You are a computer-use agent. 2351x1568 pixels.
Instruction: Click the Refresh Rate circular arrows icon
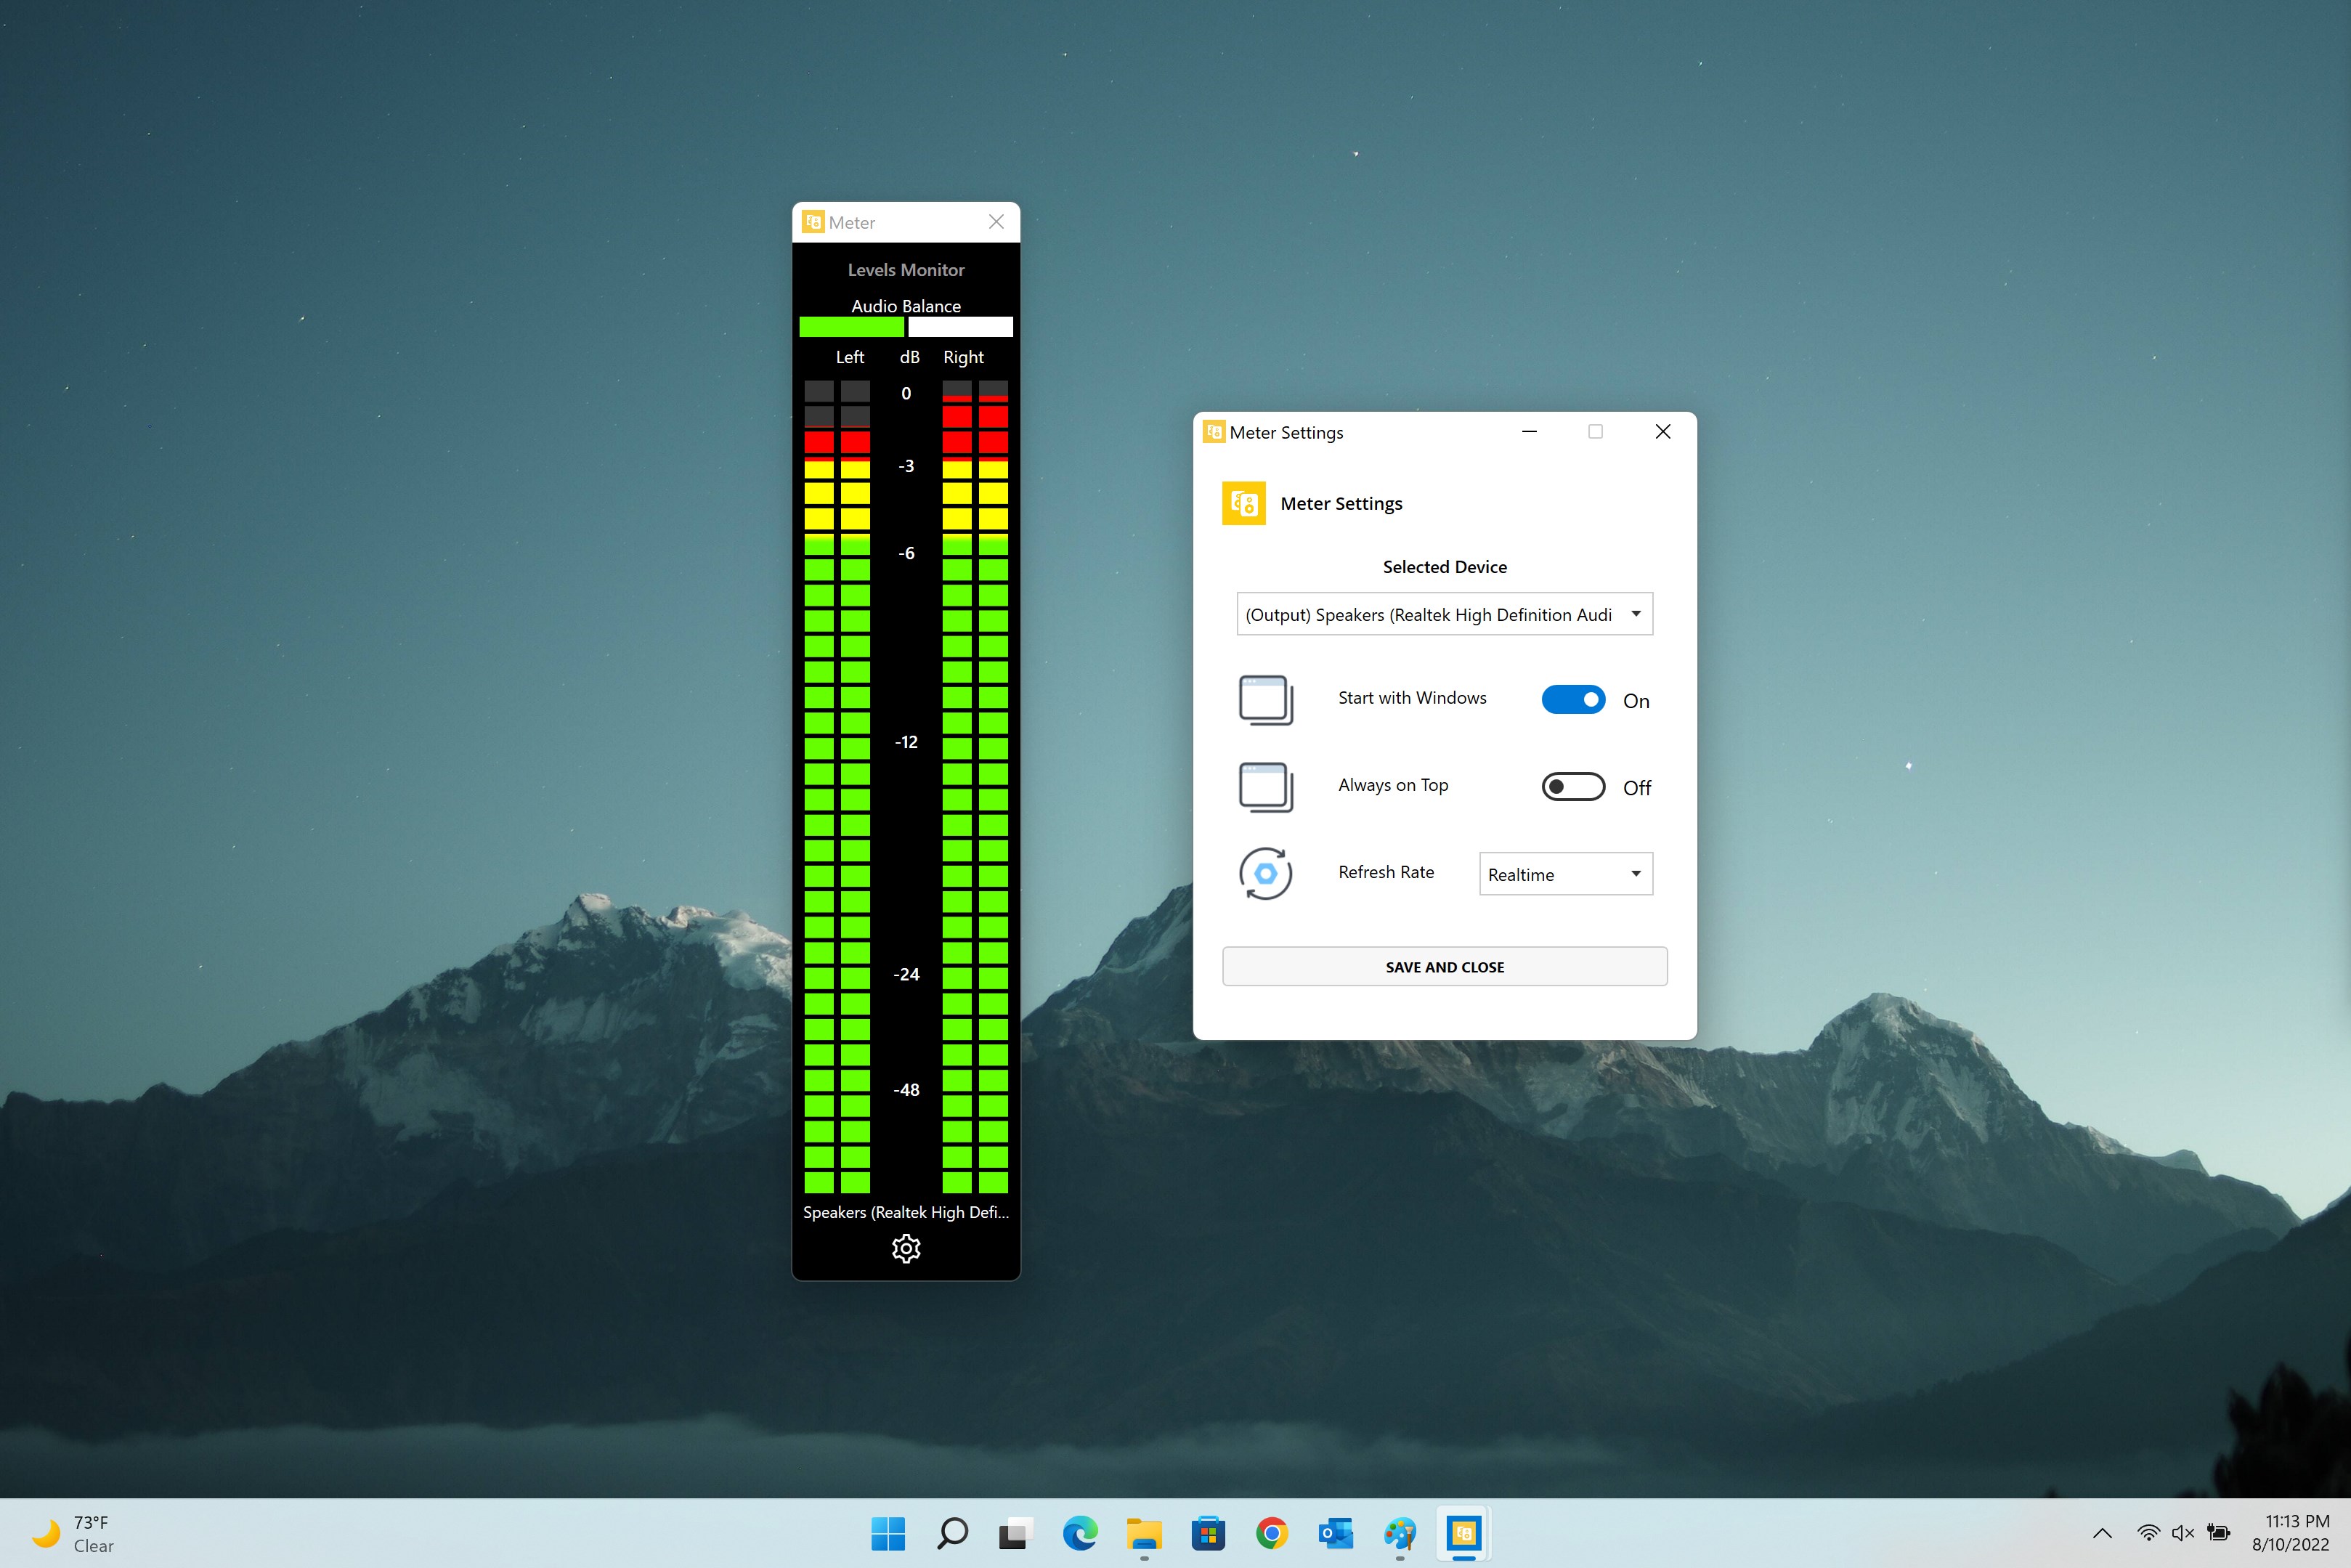tap(1265, 873)
